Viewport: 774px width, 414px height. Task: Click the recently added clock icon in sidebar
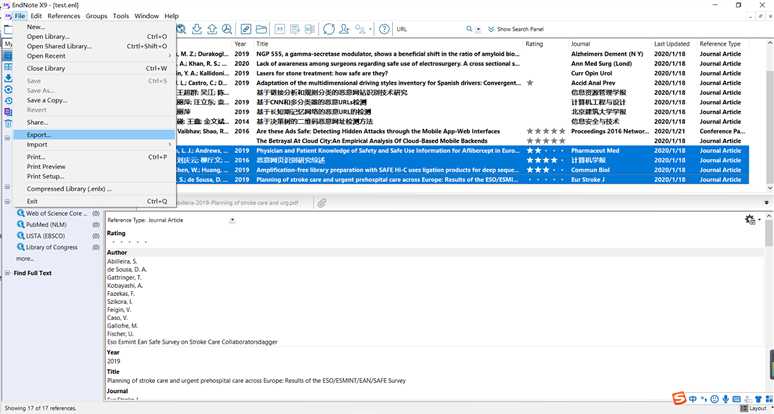pyautogui.click(x=8, y=101)
